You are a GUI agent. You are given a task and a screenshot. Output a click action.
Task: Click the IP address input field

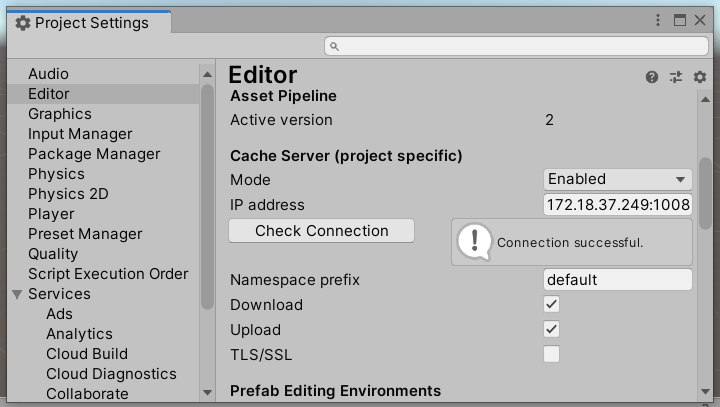tap(618, 204)
